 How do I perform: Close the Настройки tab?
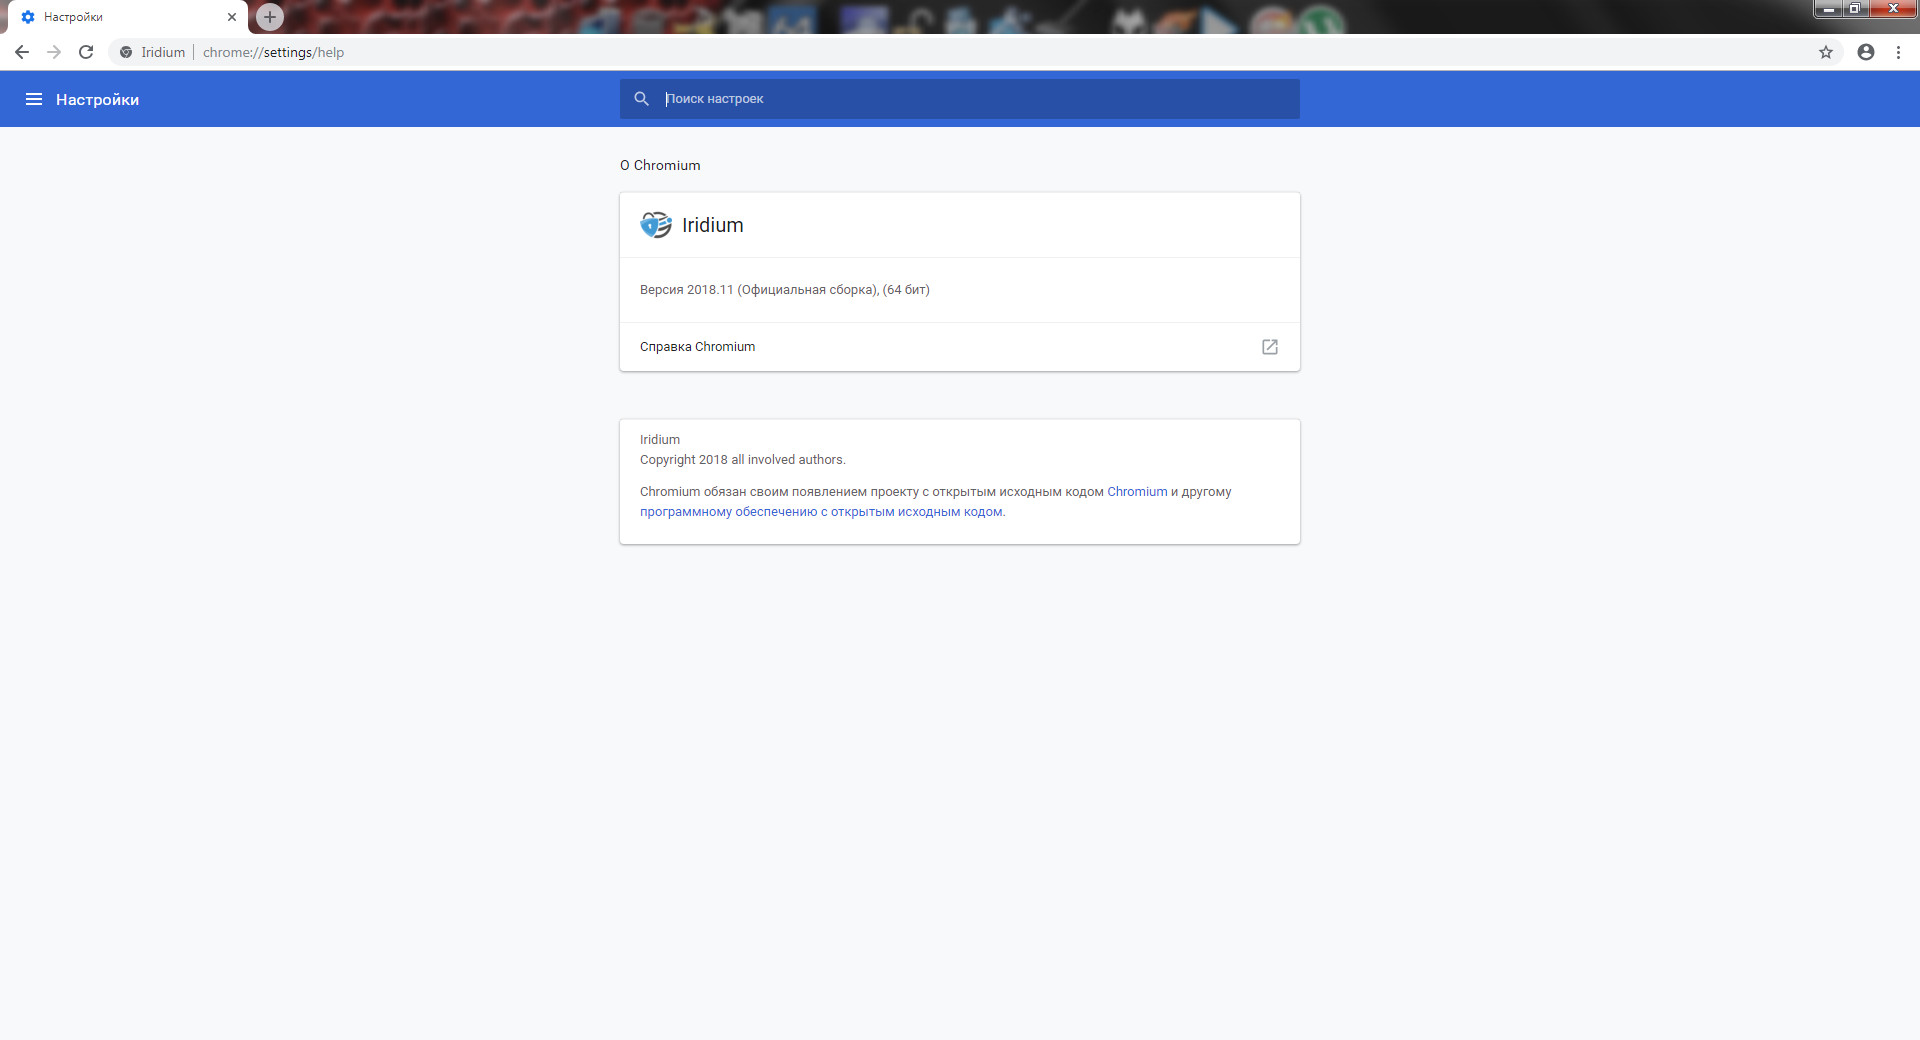coord(232,17)
